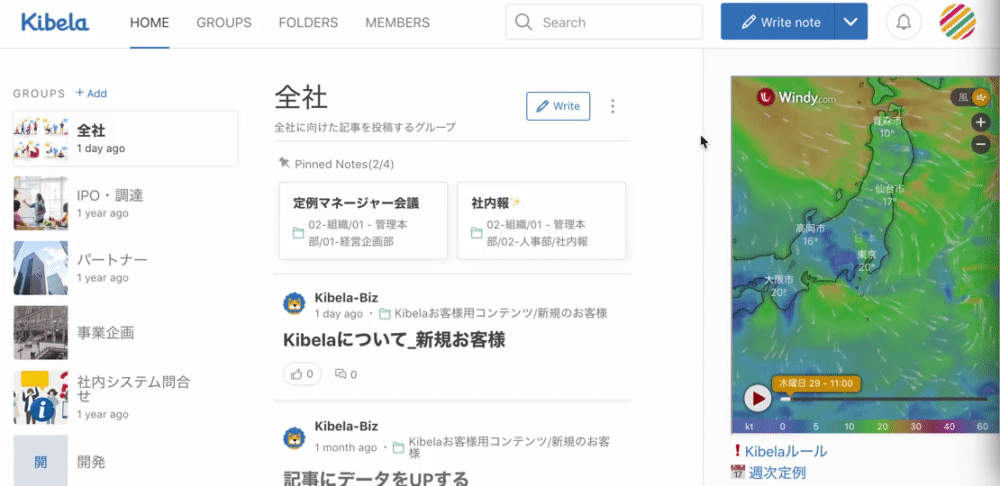Image resolution: width=1000 pixels, height=486 pixels.
Task: Play the Windy weather animation
Action: click(x=757, y=398)
